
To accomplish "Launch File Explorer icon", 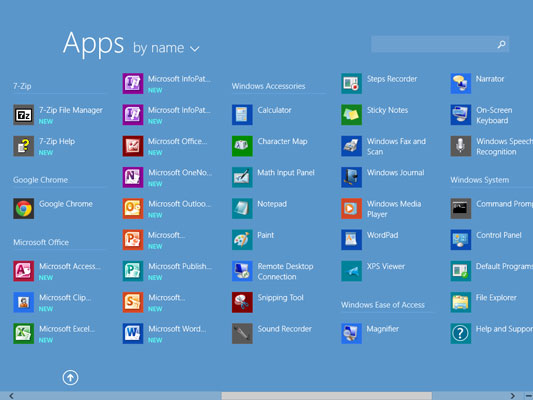I will [x=461, y=302].
